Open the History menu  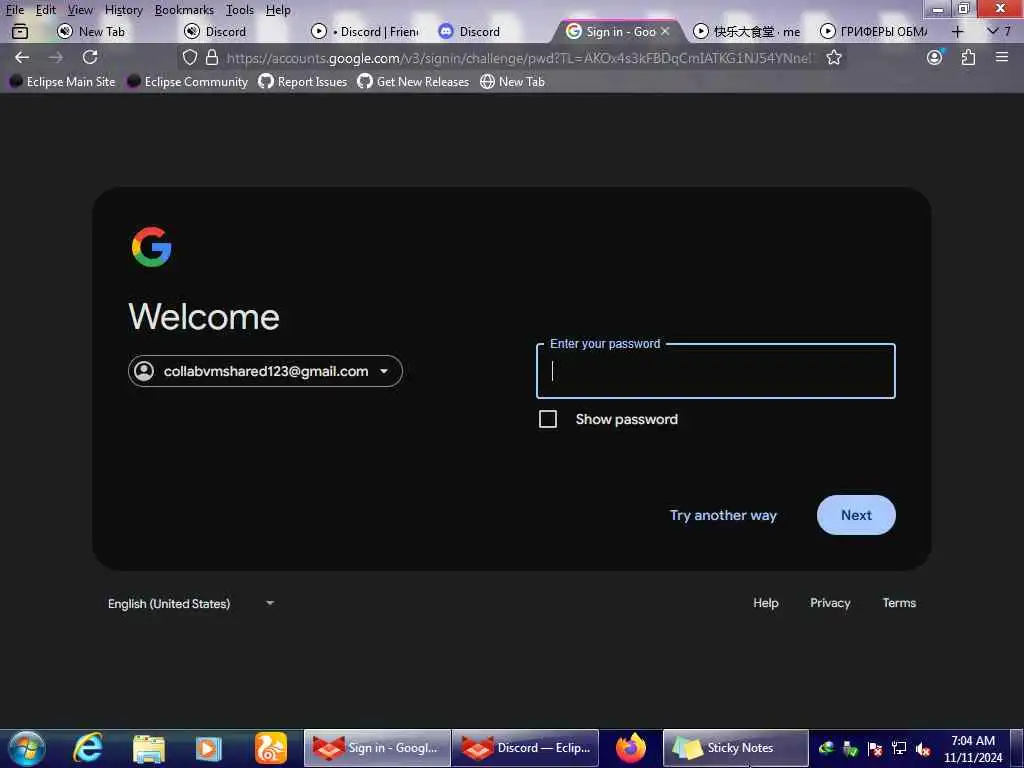click(123, 10)
